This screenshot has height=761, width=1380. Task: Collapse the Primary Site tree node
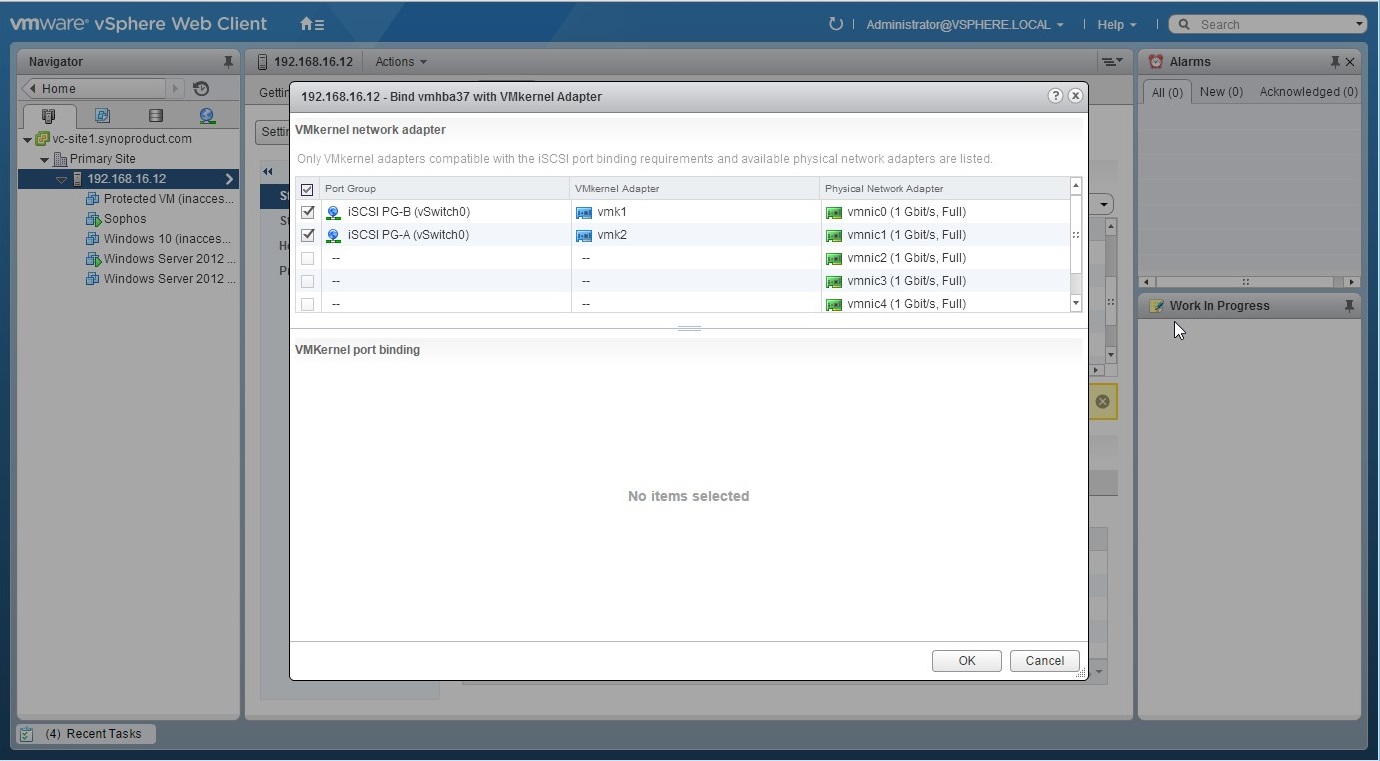pos(44,158)
